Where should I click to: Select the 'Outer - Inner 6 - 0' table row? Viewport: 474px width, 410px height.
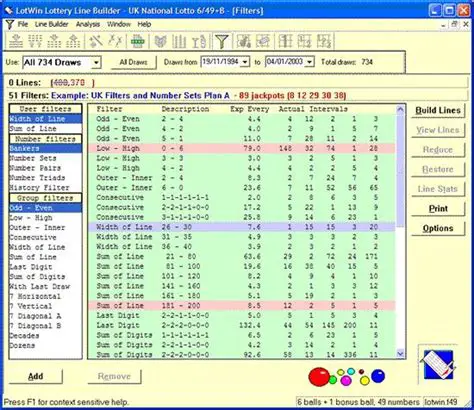click(242, 188)
